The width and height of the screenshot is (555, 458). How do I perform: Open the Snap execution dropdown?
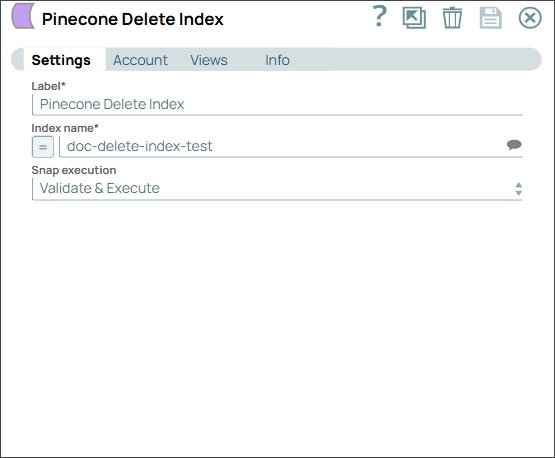277,189
